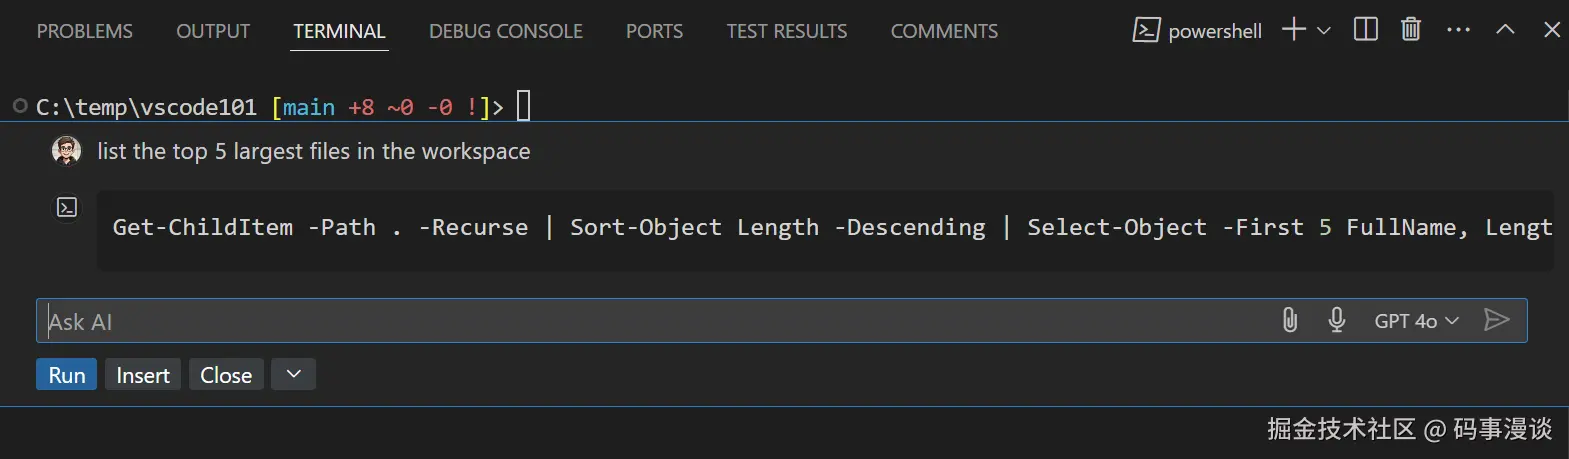
Task: Click the split terminal icon
Action: click(1365, 30)
